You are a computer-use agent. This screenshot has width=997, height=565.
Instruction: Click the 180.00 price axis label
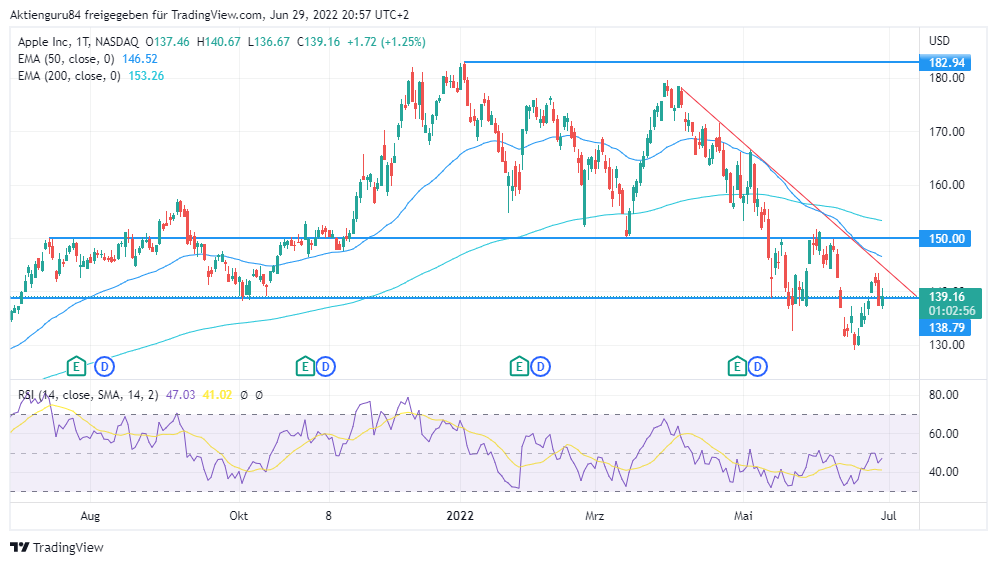947,78
